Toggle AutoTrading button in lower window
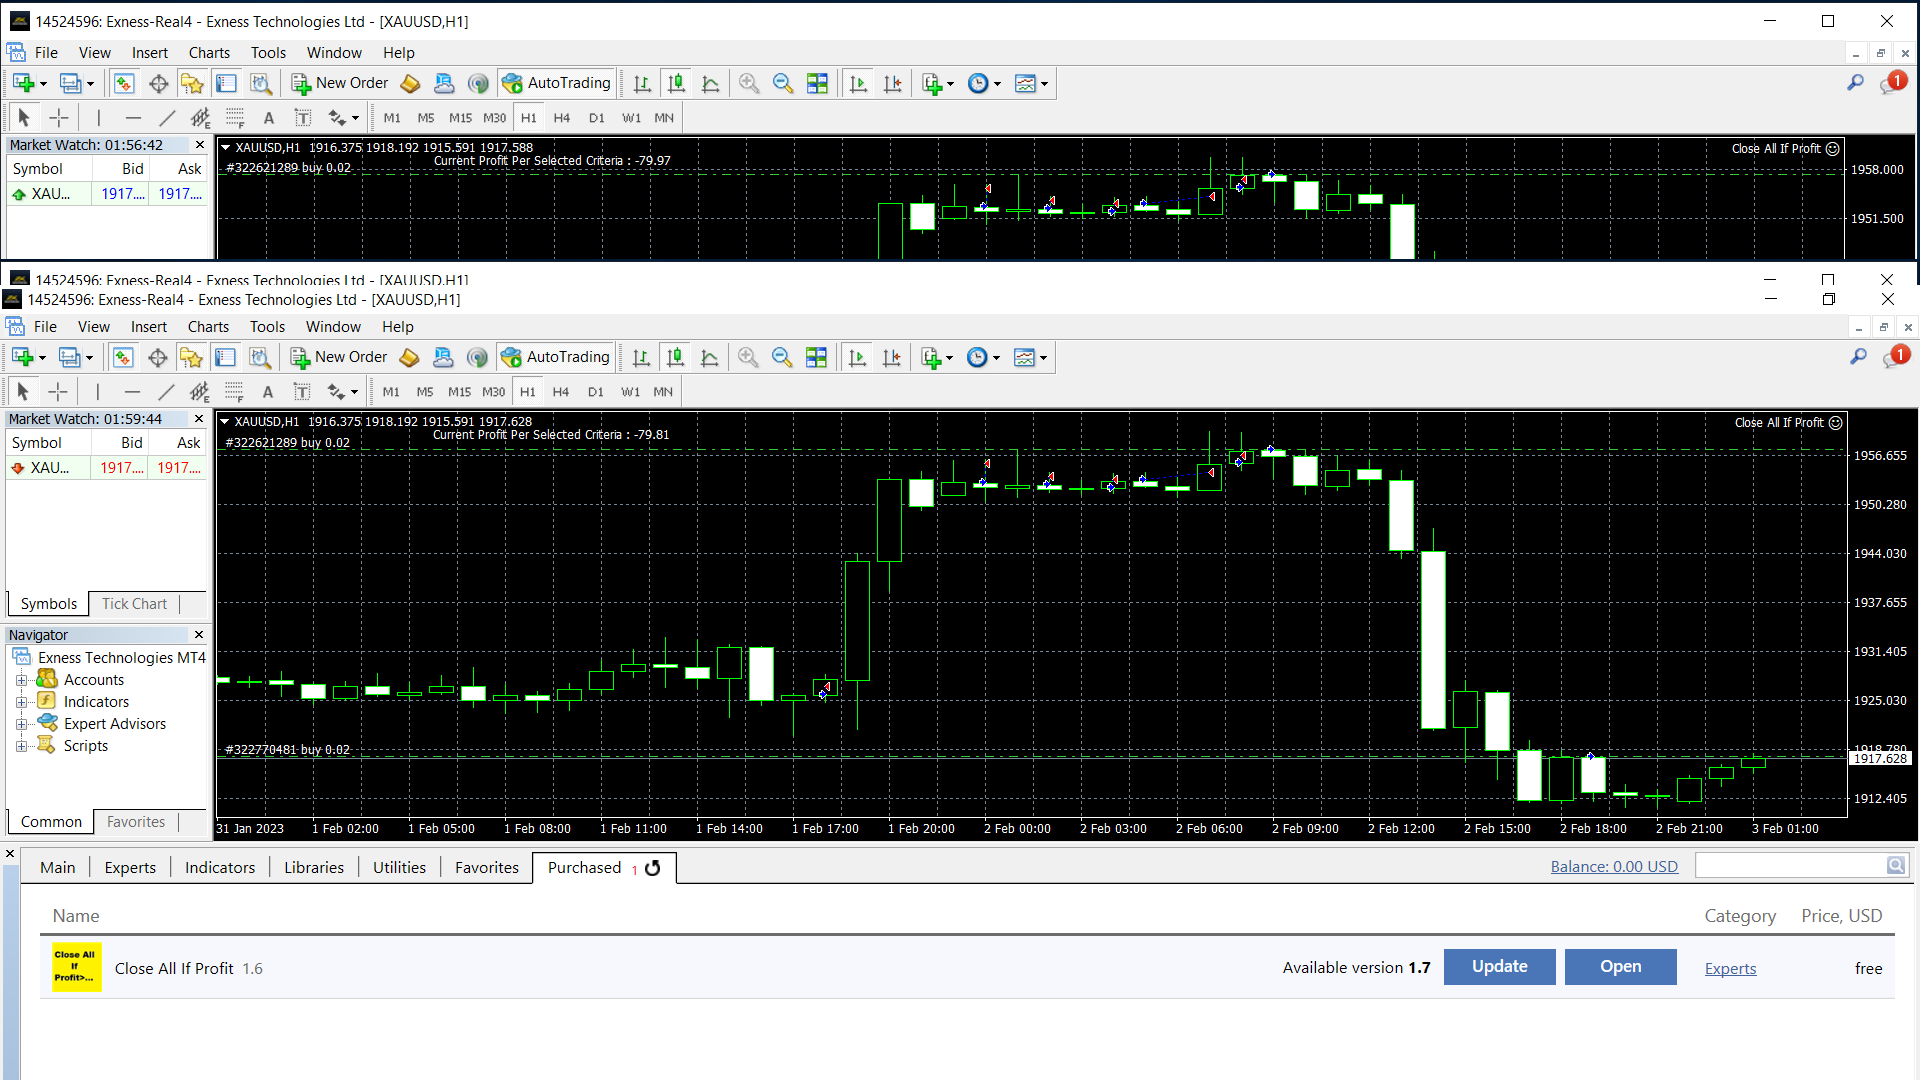 click(x=556, y=357)
